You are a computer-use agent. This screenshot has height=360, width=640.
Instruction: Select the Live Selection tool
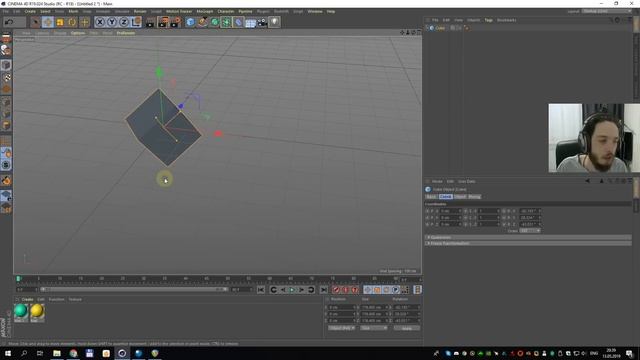[x=36, y=22]
